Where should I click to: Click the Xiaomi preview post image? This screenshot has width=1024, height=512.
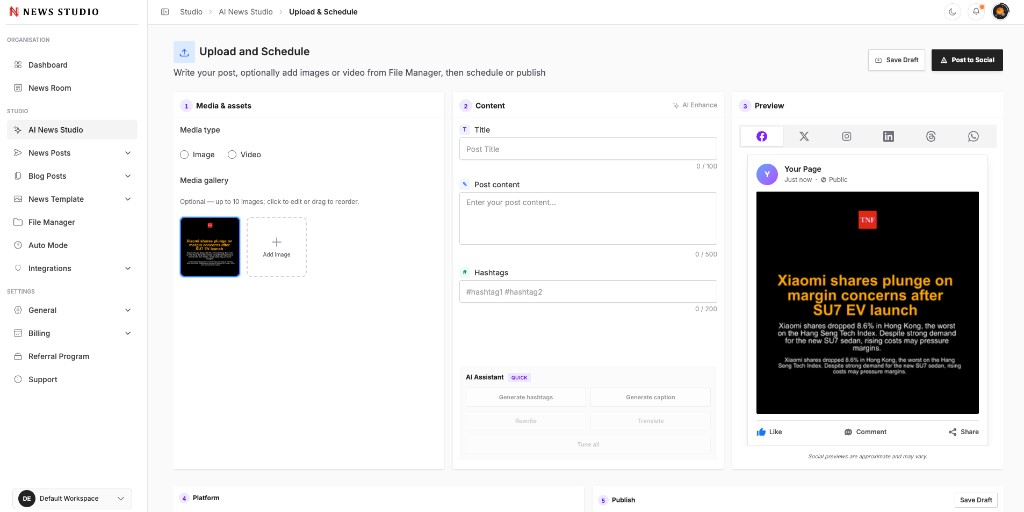(x=867, y=302)
